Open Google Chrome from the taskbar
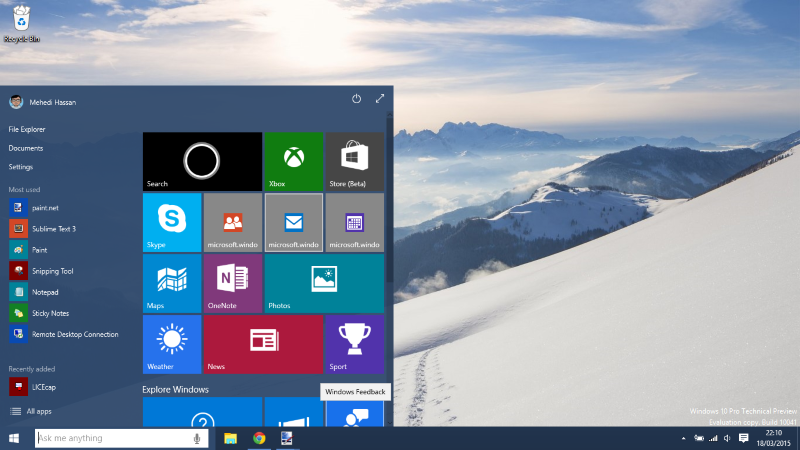The height and width of the screenshot is (450, 800). pyautogui.click(x=258, y=438)
